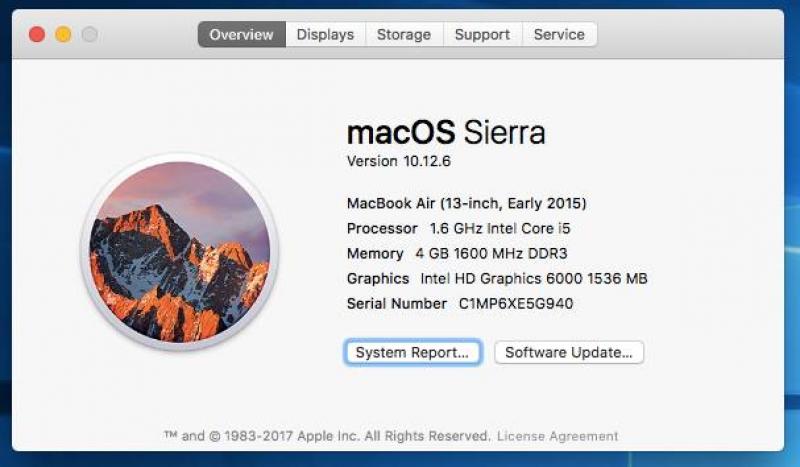800x467 pixels.
Task: Open the Displays tab
Action: coord(326,34)
